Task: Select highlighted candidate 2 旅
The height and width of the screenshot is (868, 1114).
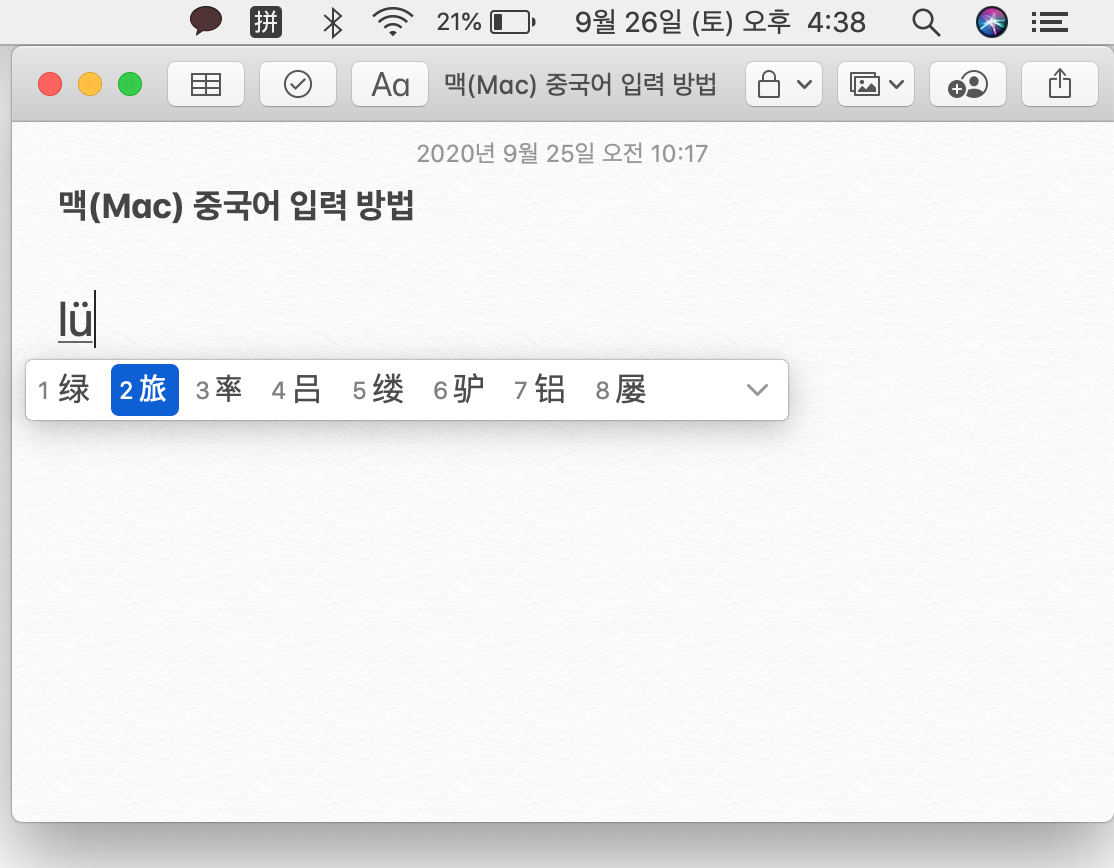Action: point(144,390)
